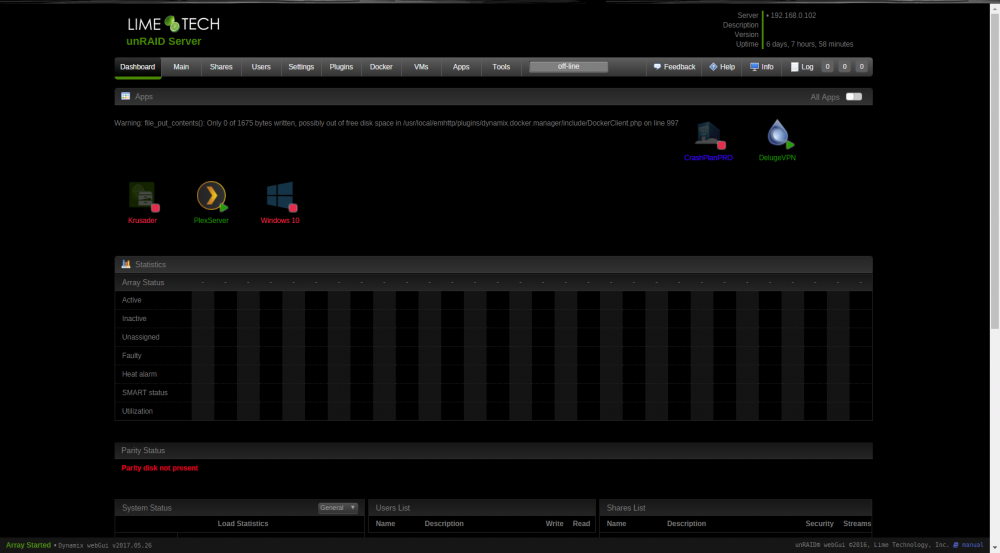Click the Write column in Users List
The height and width of the screenshot is (553, 1000).
554,524
